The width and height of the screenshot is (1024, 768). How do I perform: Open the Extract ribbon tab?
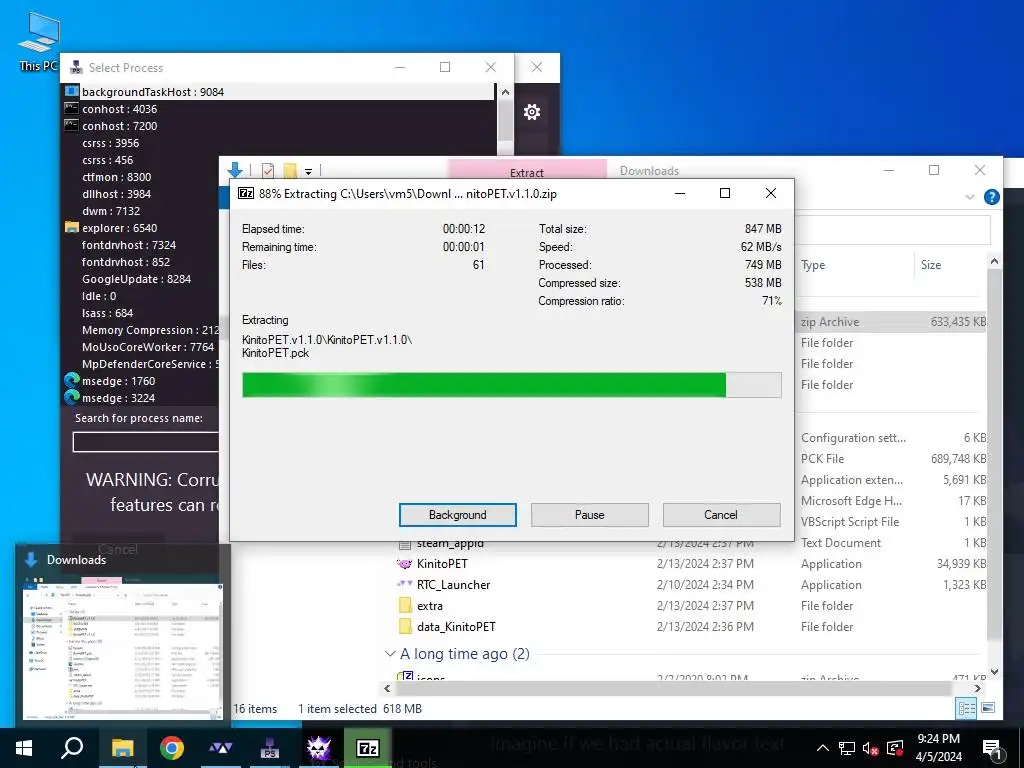click(526, 172)
